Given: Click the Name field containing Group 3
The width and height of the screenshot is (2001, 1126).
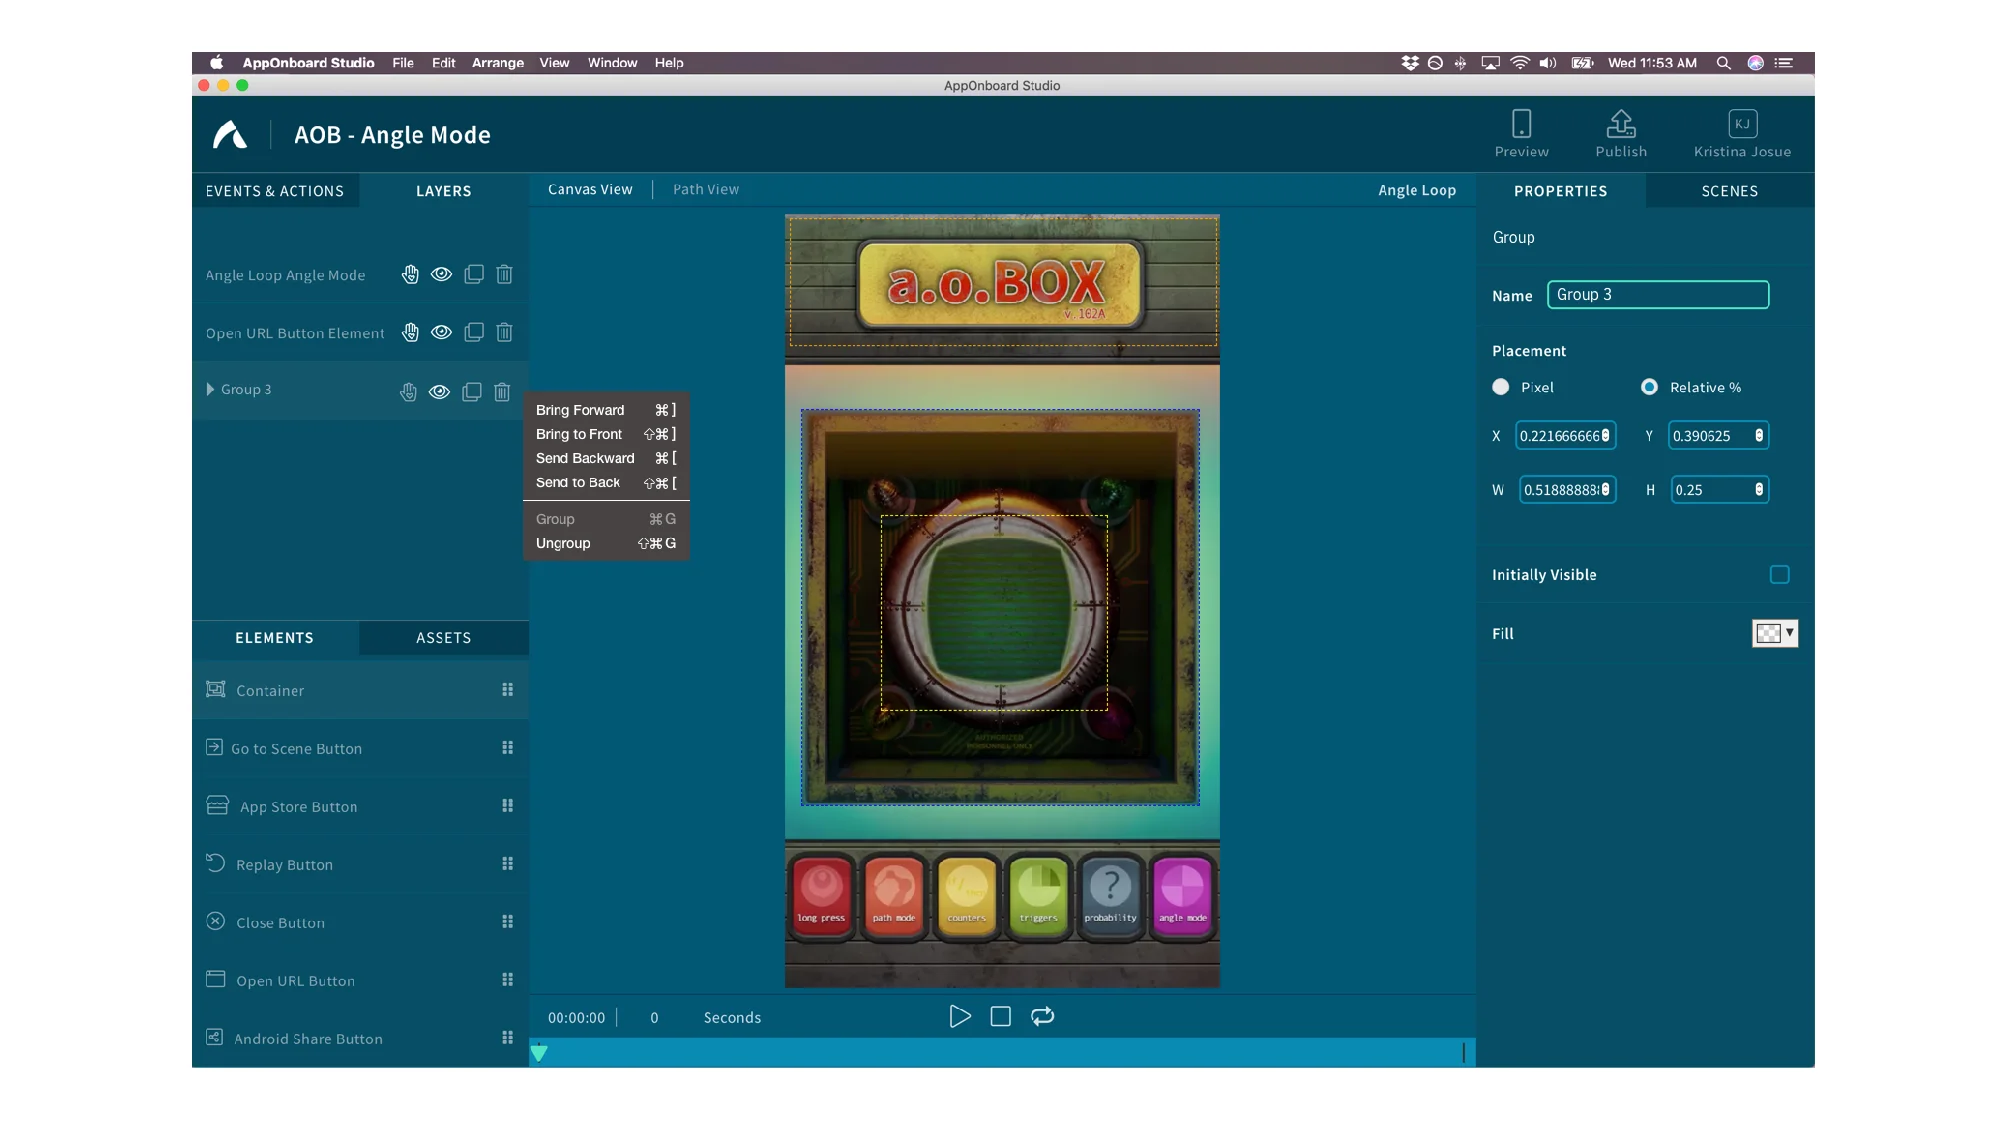Looking at the screenshot, I should [1658, 295].
